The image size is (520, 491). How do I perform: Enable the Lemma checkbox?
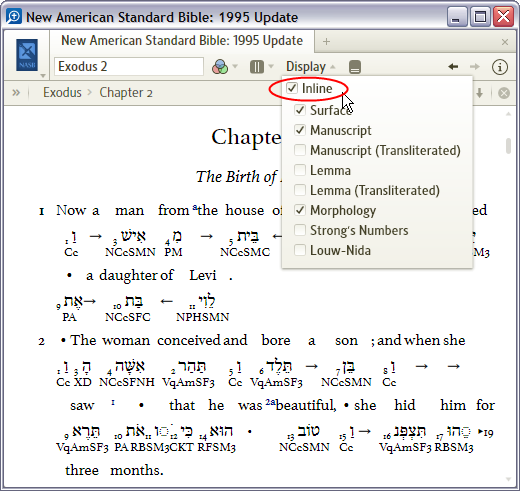(x=300, y=170)
